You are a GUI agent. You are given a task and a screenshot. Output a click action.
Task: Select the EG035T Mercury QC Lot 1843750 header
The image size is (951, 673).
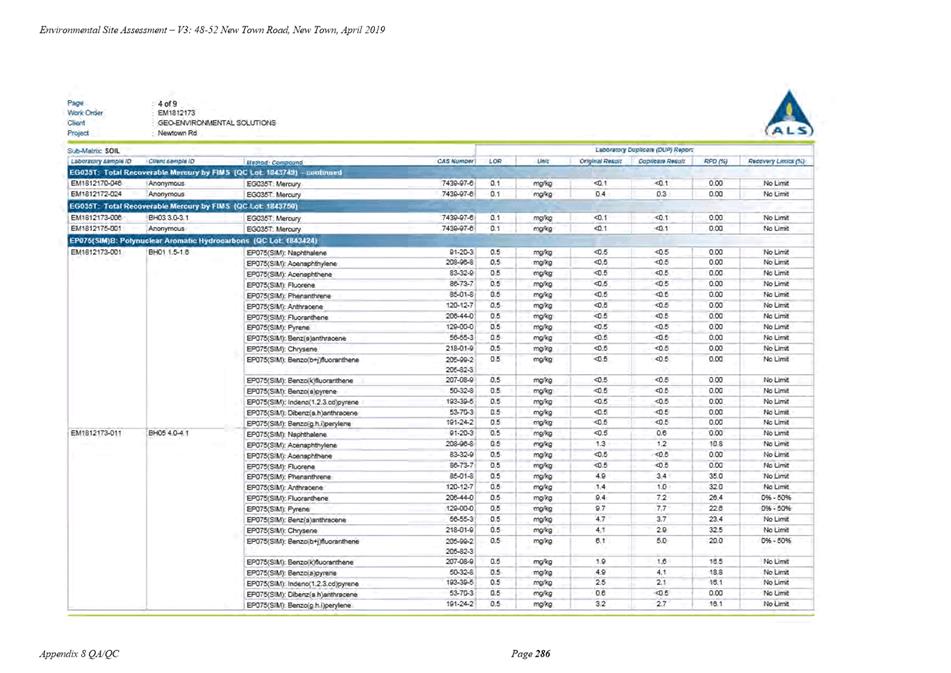pos(441,206)
